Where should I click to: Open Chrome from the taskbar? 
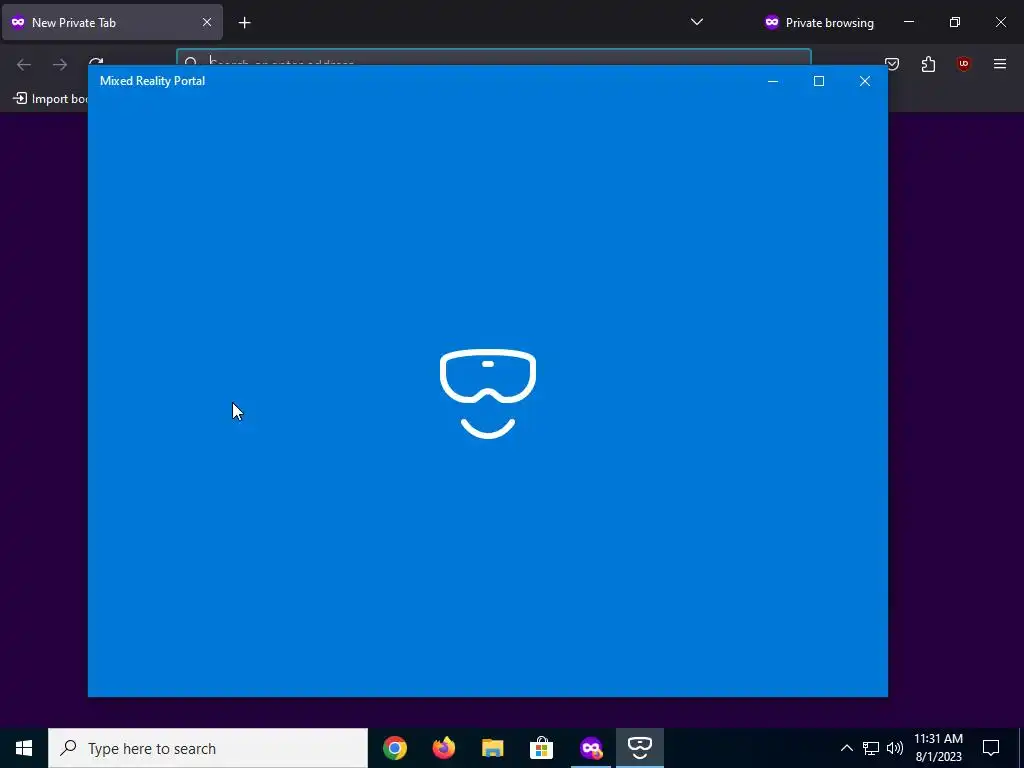click(394, 748)
